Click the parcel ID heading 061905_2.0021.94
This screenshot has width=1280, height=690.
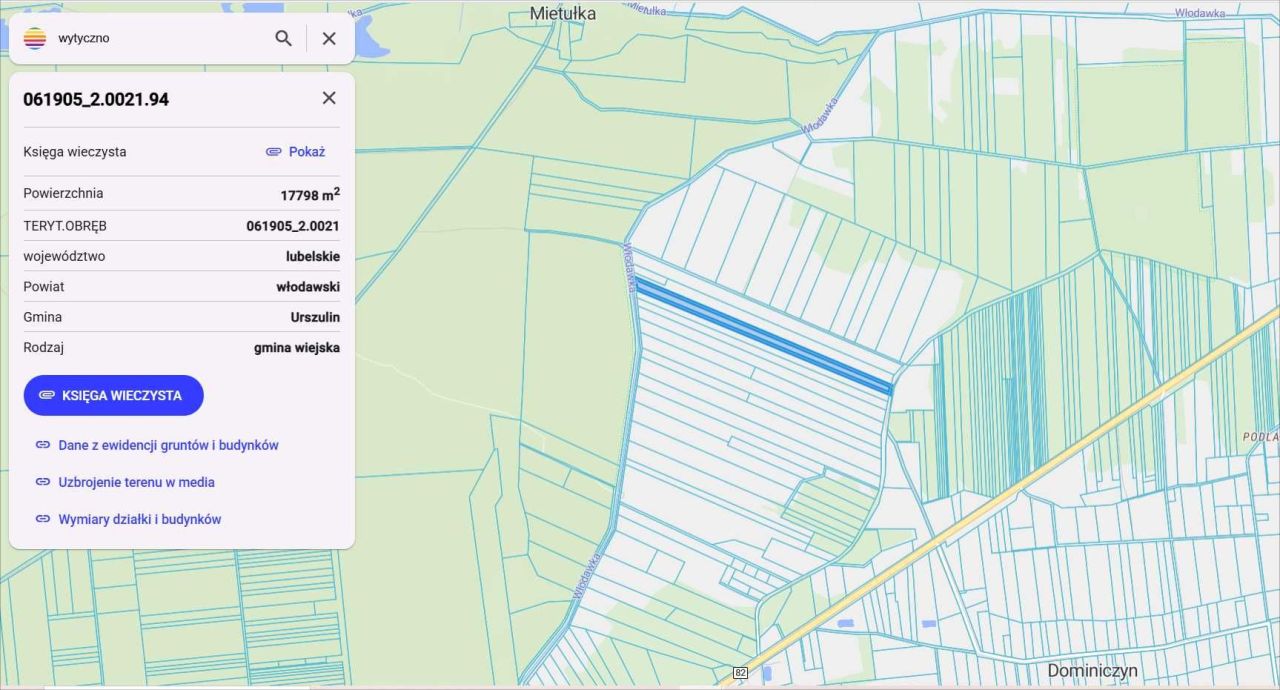point(96,99)
